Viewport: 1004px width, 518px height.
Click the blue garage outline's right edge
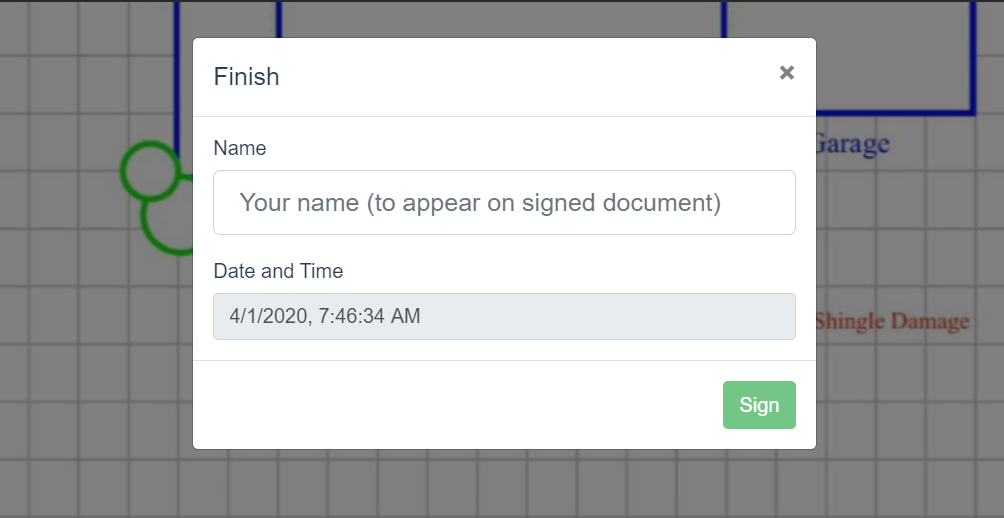[x=973, y=58]
